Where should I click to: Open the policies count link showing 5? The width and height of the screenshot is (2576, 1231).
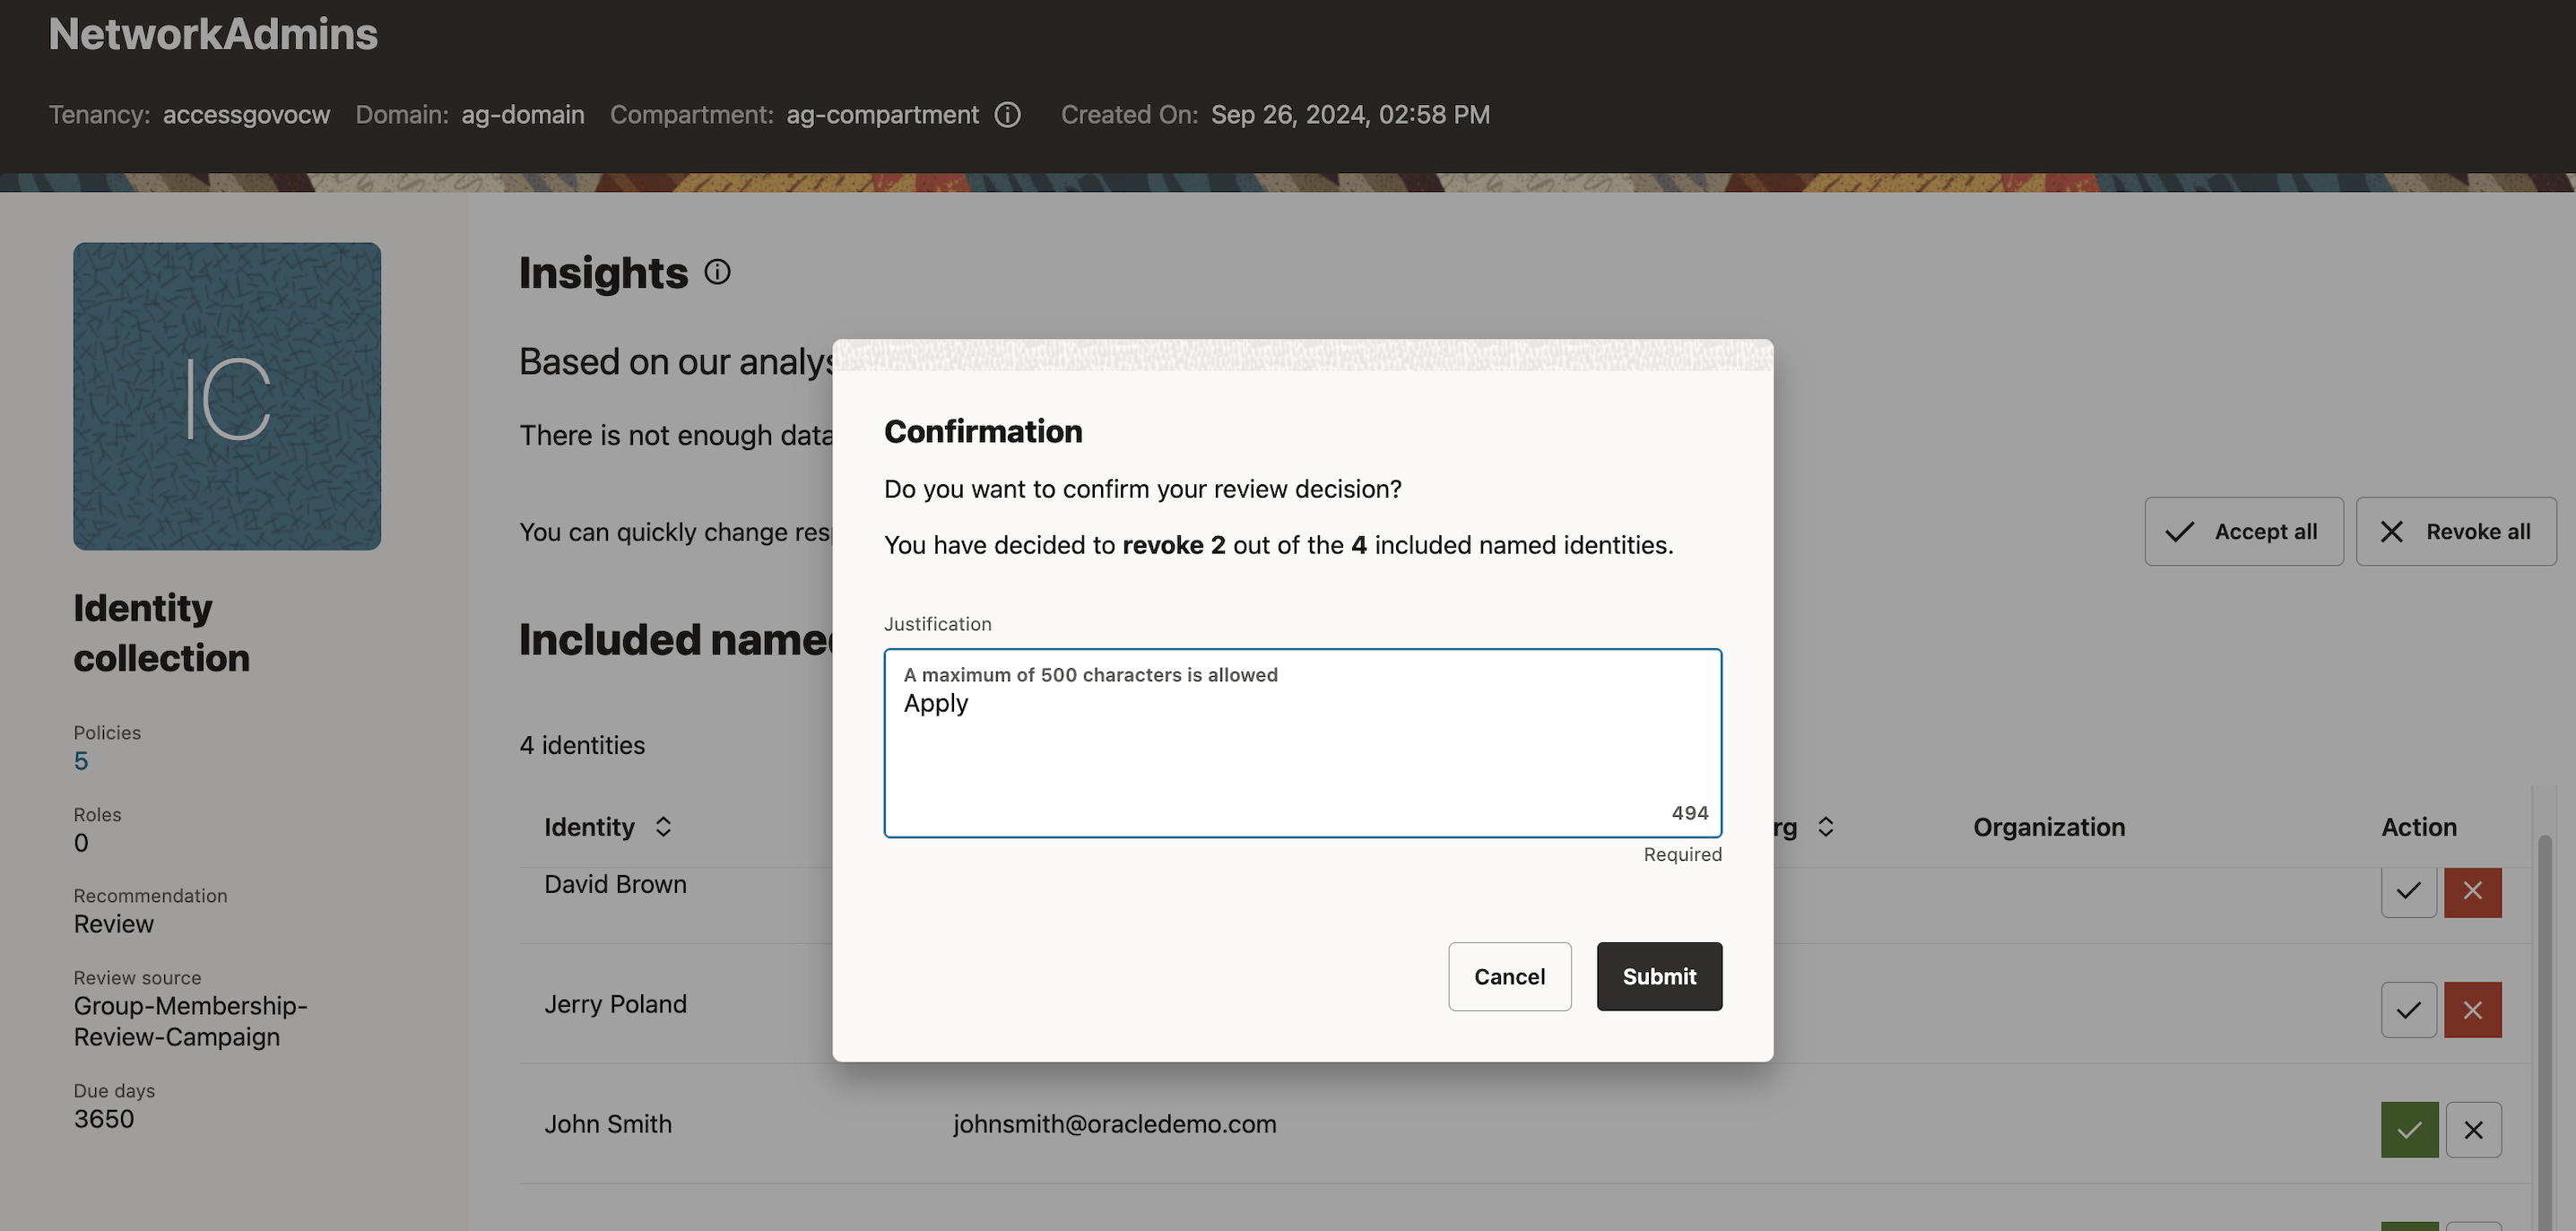tap(80, 761)
